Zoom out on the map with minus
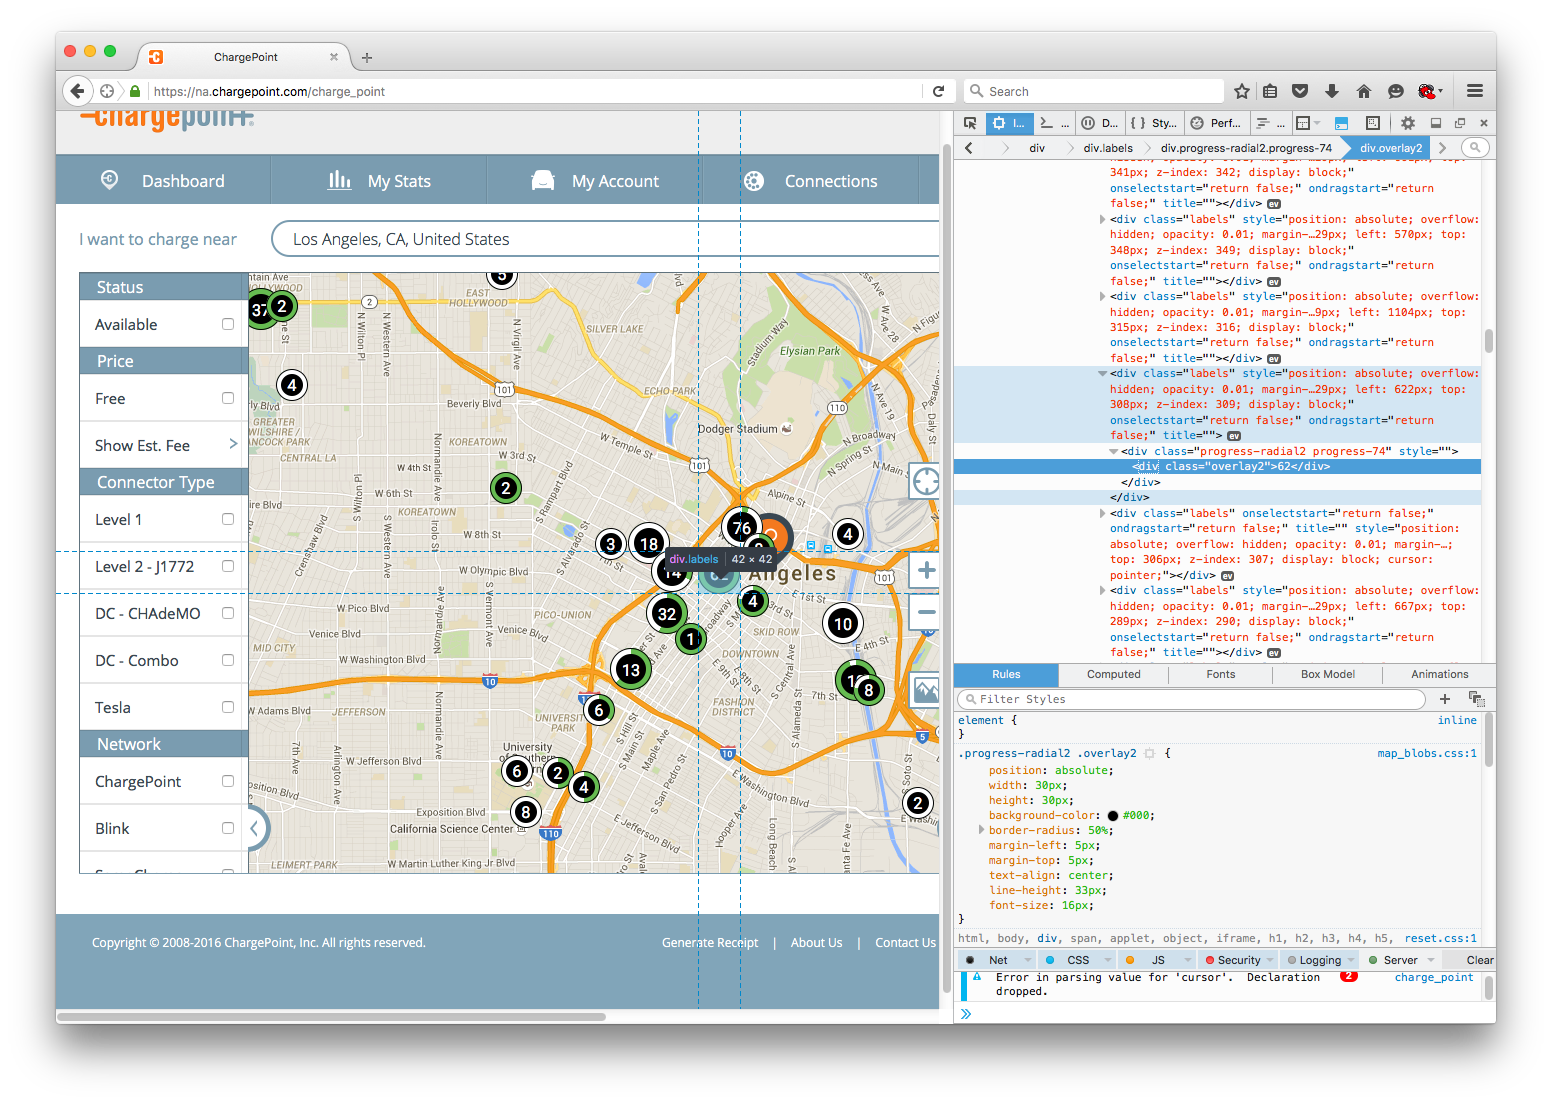The width and height of the screenshot is (1552, 1104). click(926, 611)
